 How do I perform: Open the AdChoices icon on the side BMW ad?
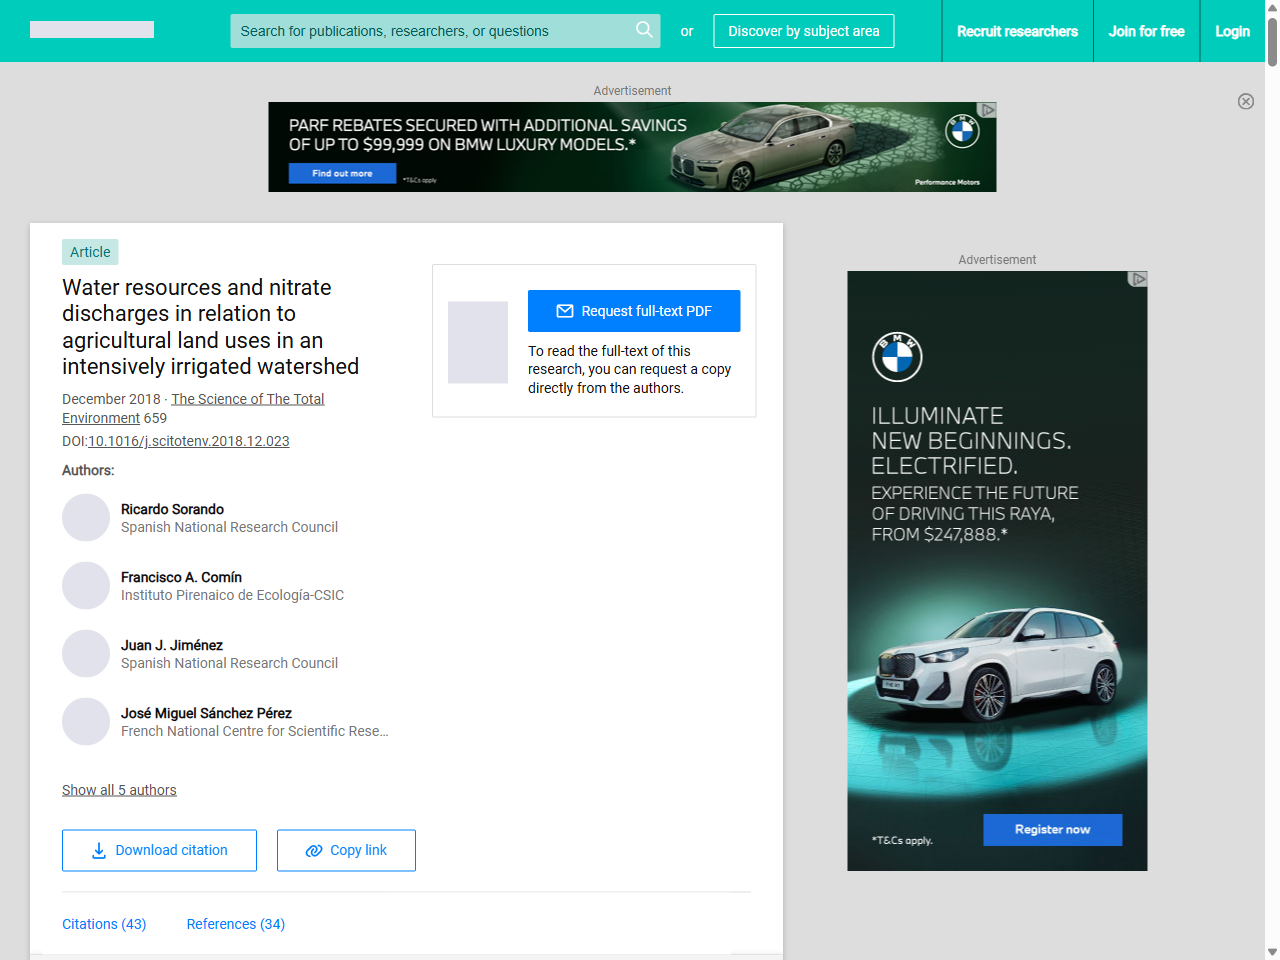pos(1138,279)
